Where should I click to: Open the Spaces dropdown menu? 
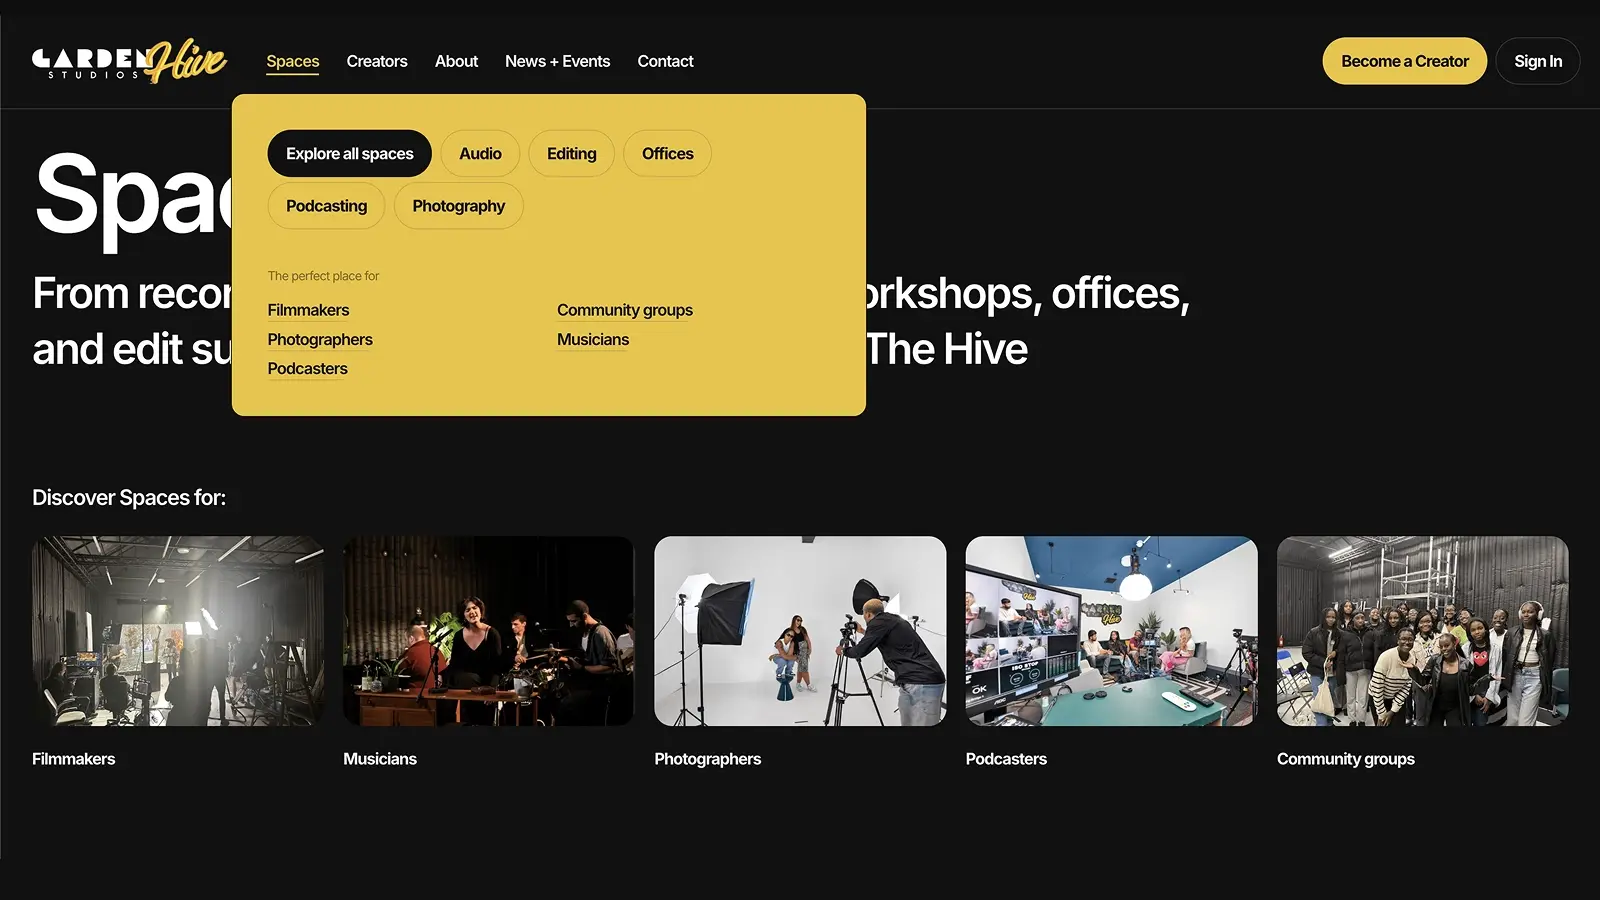click(x=292, y=61)
